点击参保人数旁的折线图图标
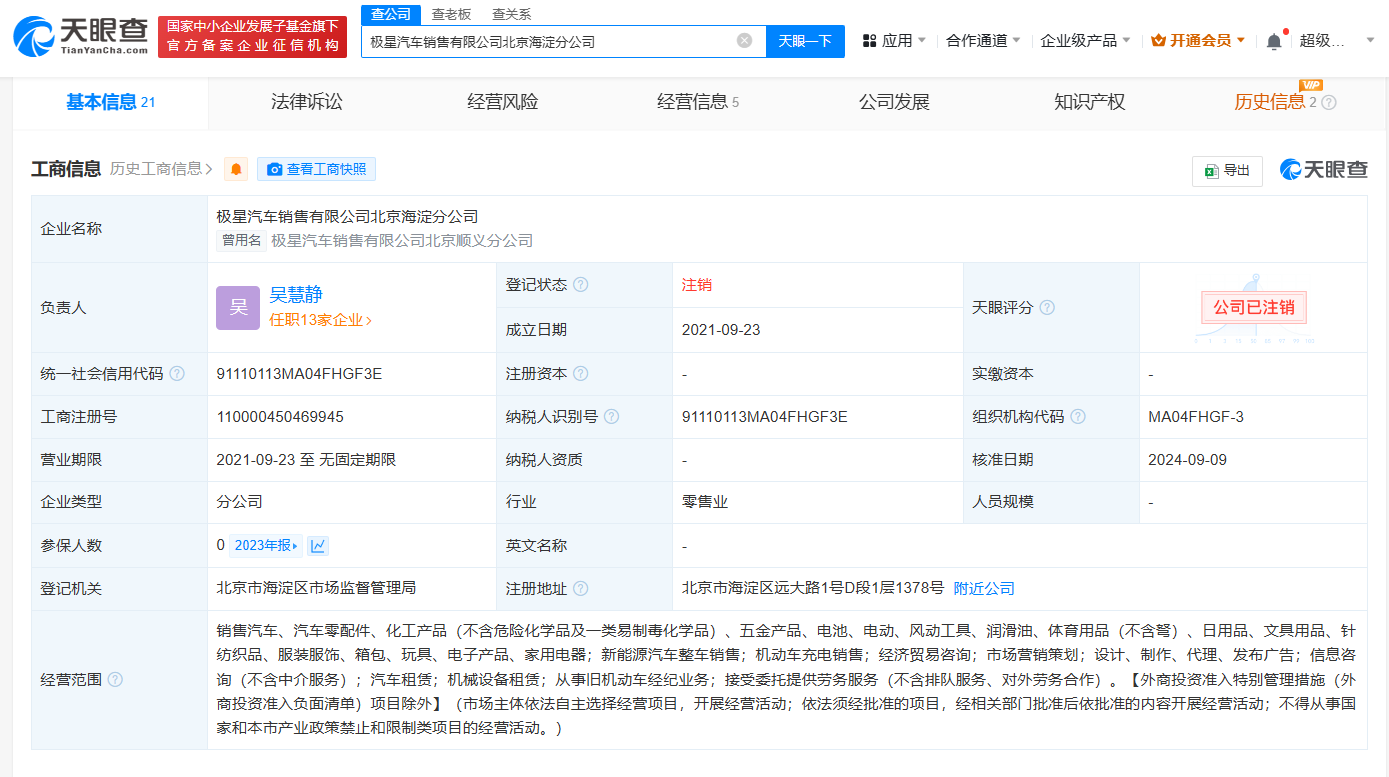1389x777 pixels. (x=320, y=545)
